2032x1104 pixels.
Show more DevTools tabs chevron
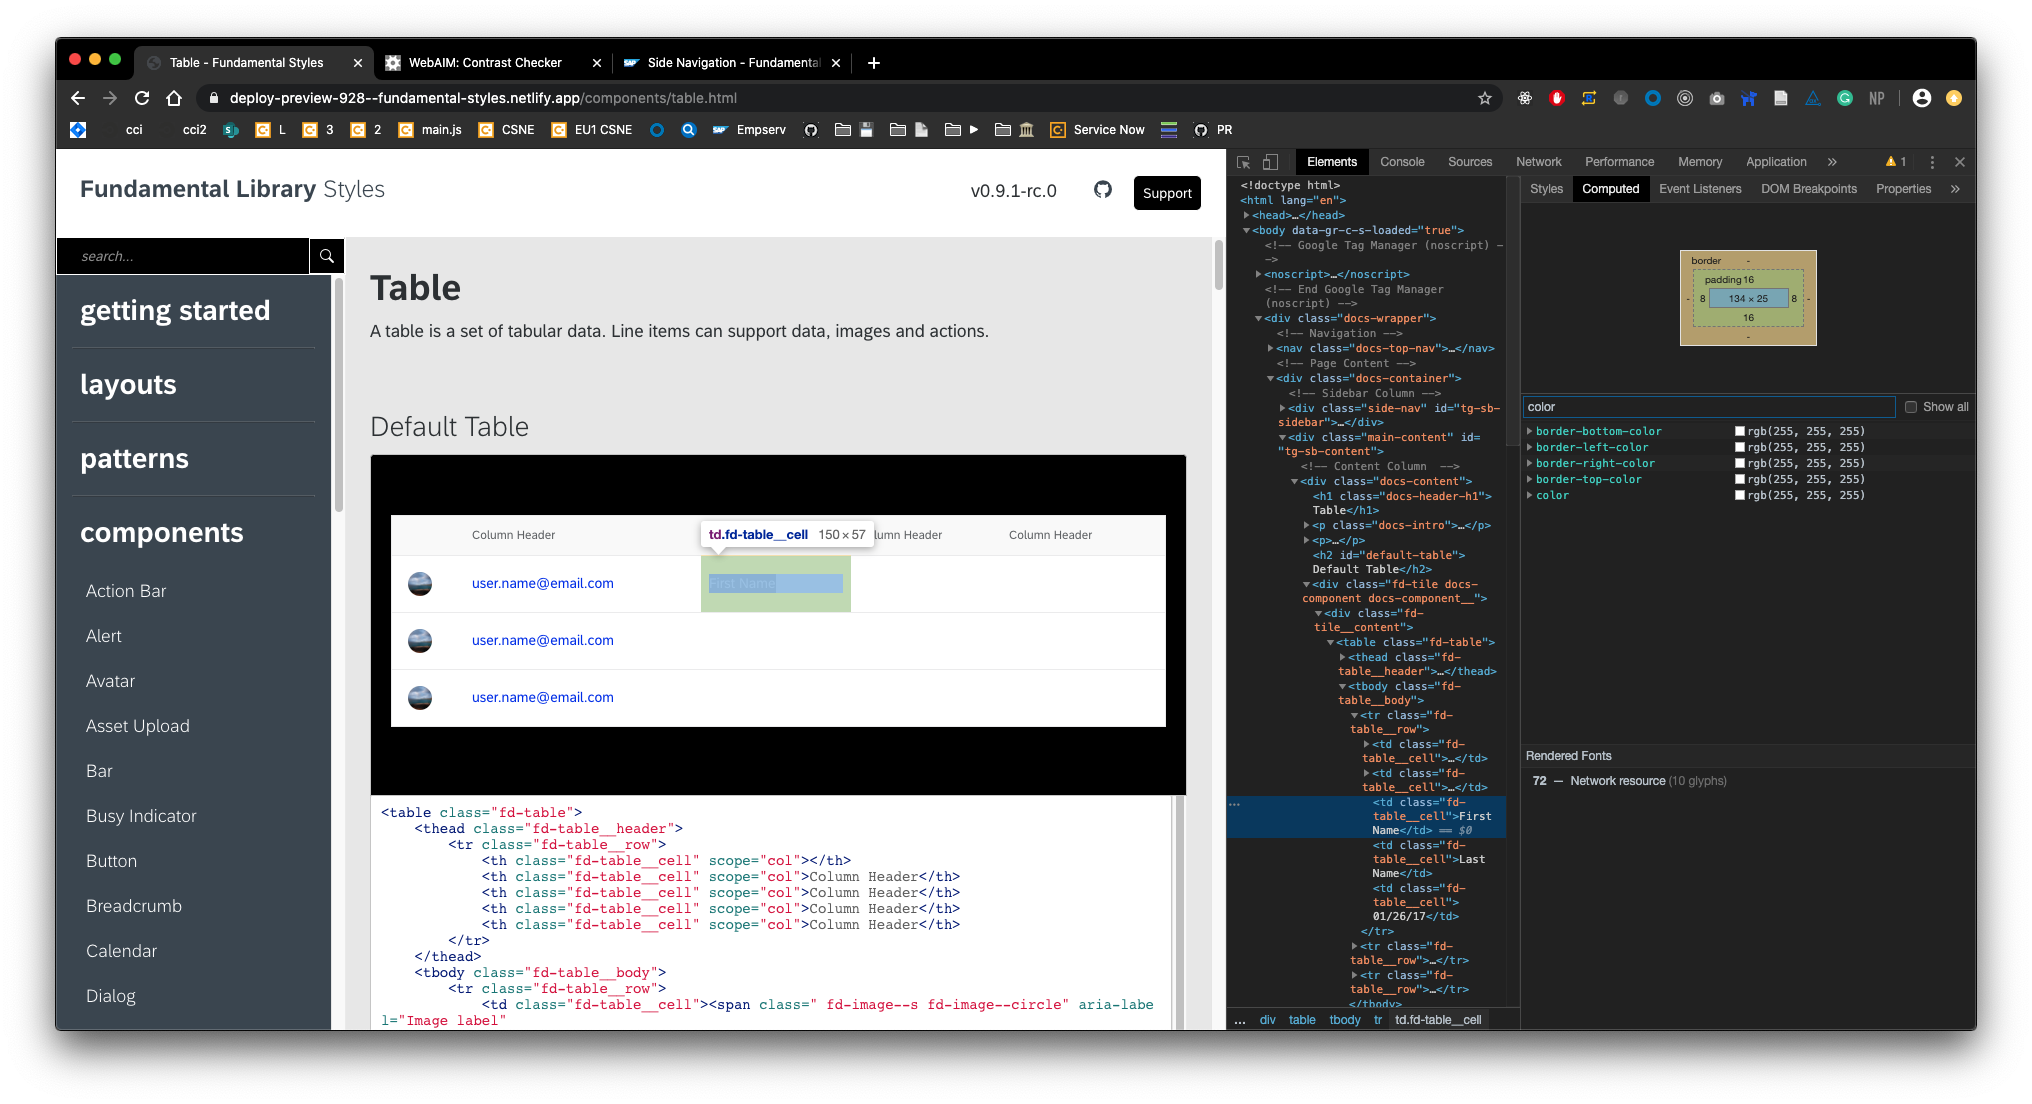[1832, 162]
